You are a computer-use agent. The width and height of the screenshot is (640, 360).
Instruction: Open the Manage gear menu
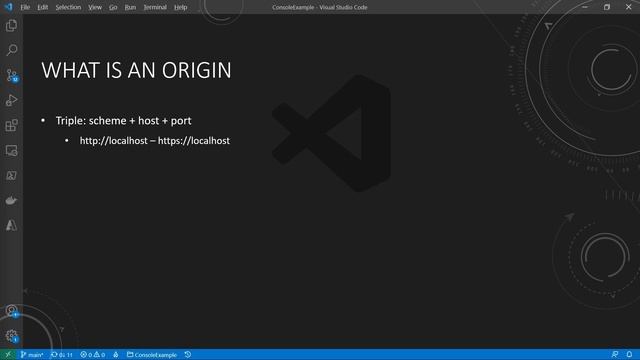click(11, 336)
